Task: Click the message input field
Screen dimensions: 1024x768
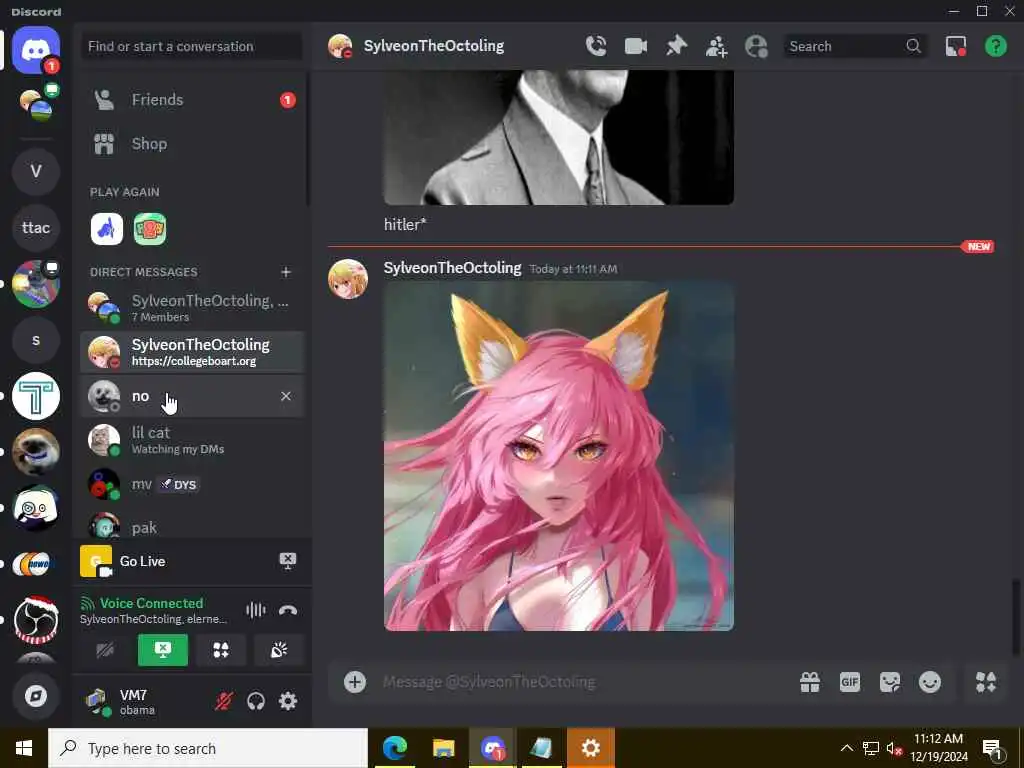Action: coord(581,682)
